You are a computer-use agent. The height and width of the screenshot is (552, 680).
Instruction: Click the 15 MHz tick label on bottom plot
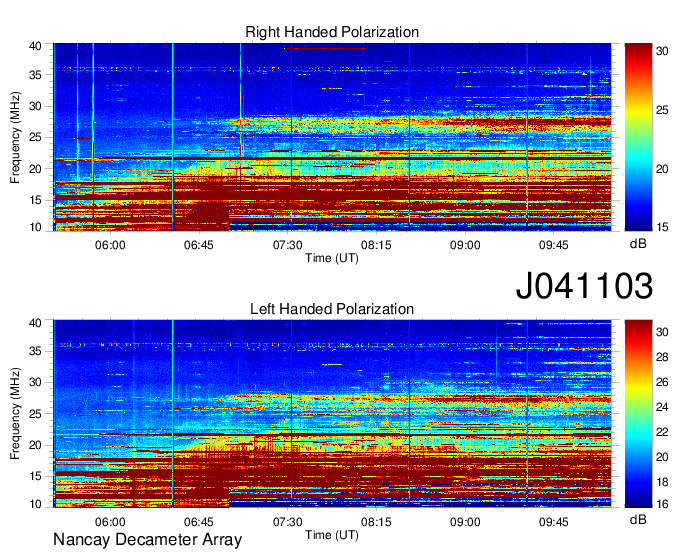[x=35, y=476]
